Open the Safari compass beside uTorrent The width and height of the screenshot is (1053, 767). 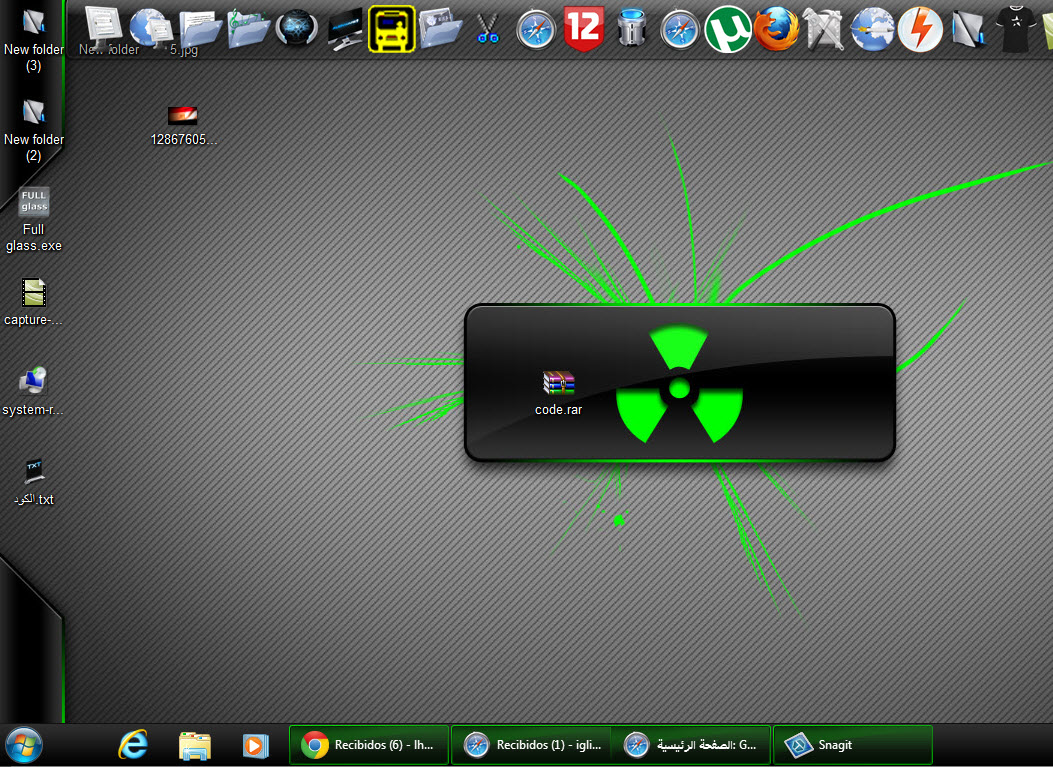pyautogui.click(x=680, y=30)
